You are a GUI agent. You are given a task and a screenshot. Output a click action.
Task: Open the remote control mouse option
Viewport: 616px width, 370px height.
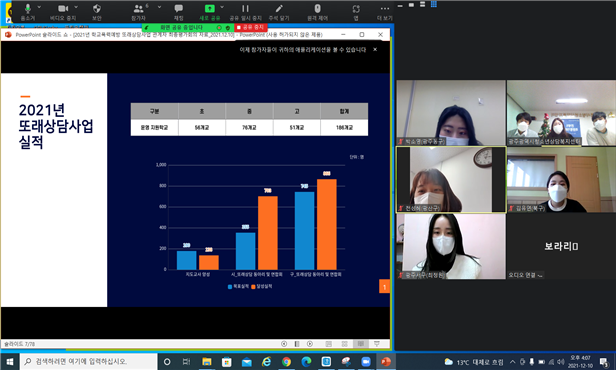(x=317, y=12)
